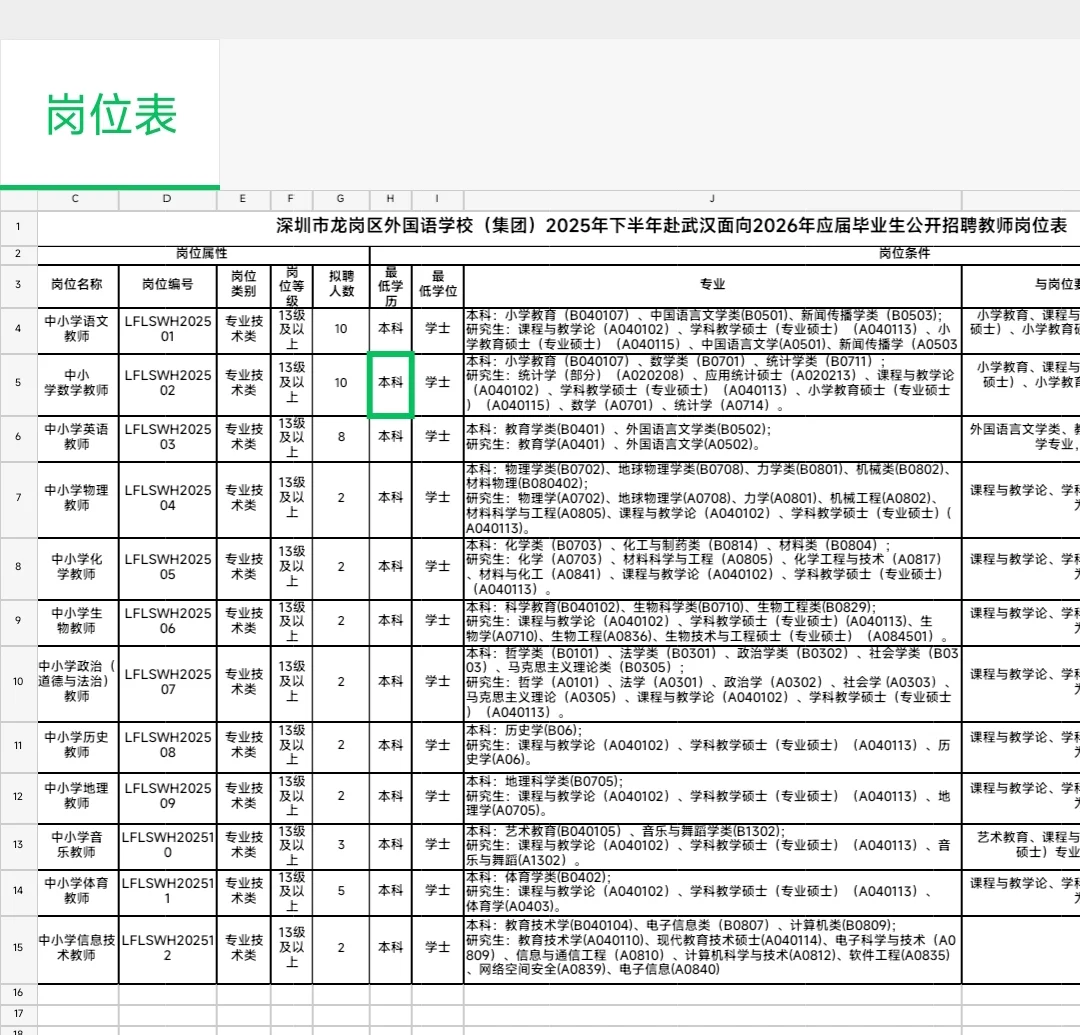Select column F header
This screenshot has height=1035, width=1080.
point(291,199)
